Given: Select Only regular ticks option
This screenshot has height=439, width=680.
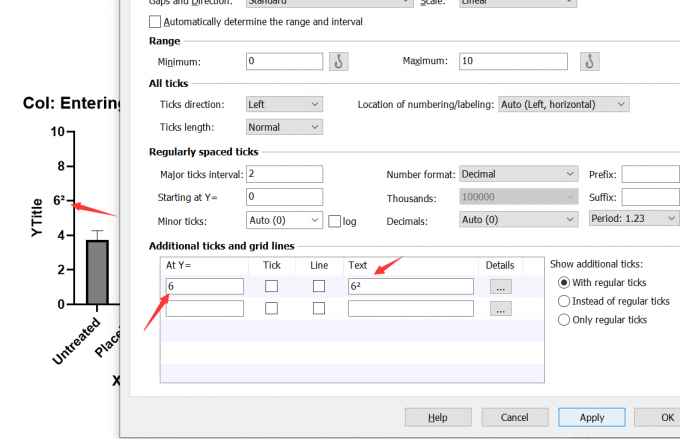Looking at the screenshot, I should click(564, 320).
